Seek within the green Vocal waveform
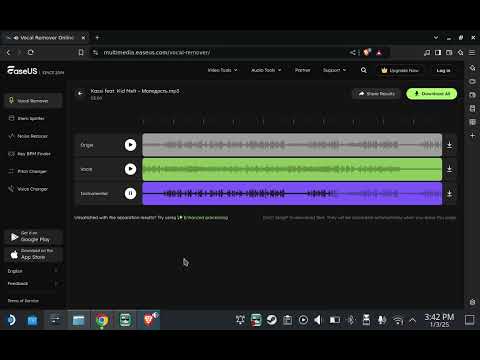Image resolution: width=480 pixels, height=360 pixels. (292, 169)
